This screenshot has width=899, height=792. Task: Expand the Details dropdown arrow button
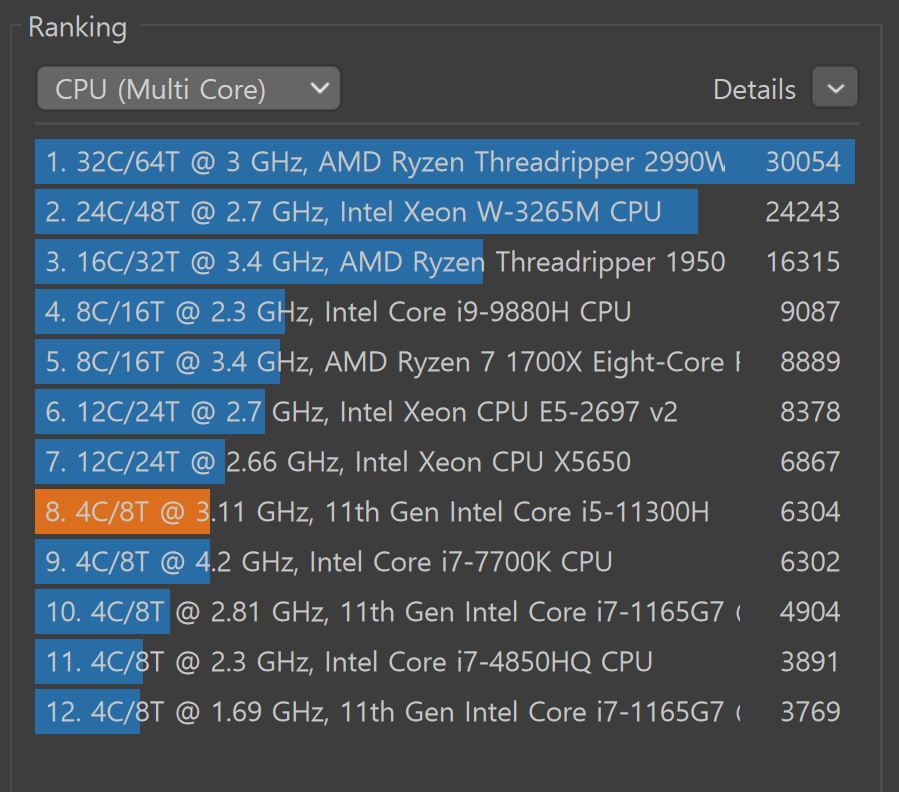(x=835, y=88)
